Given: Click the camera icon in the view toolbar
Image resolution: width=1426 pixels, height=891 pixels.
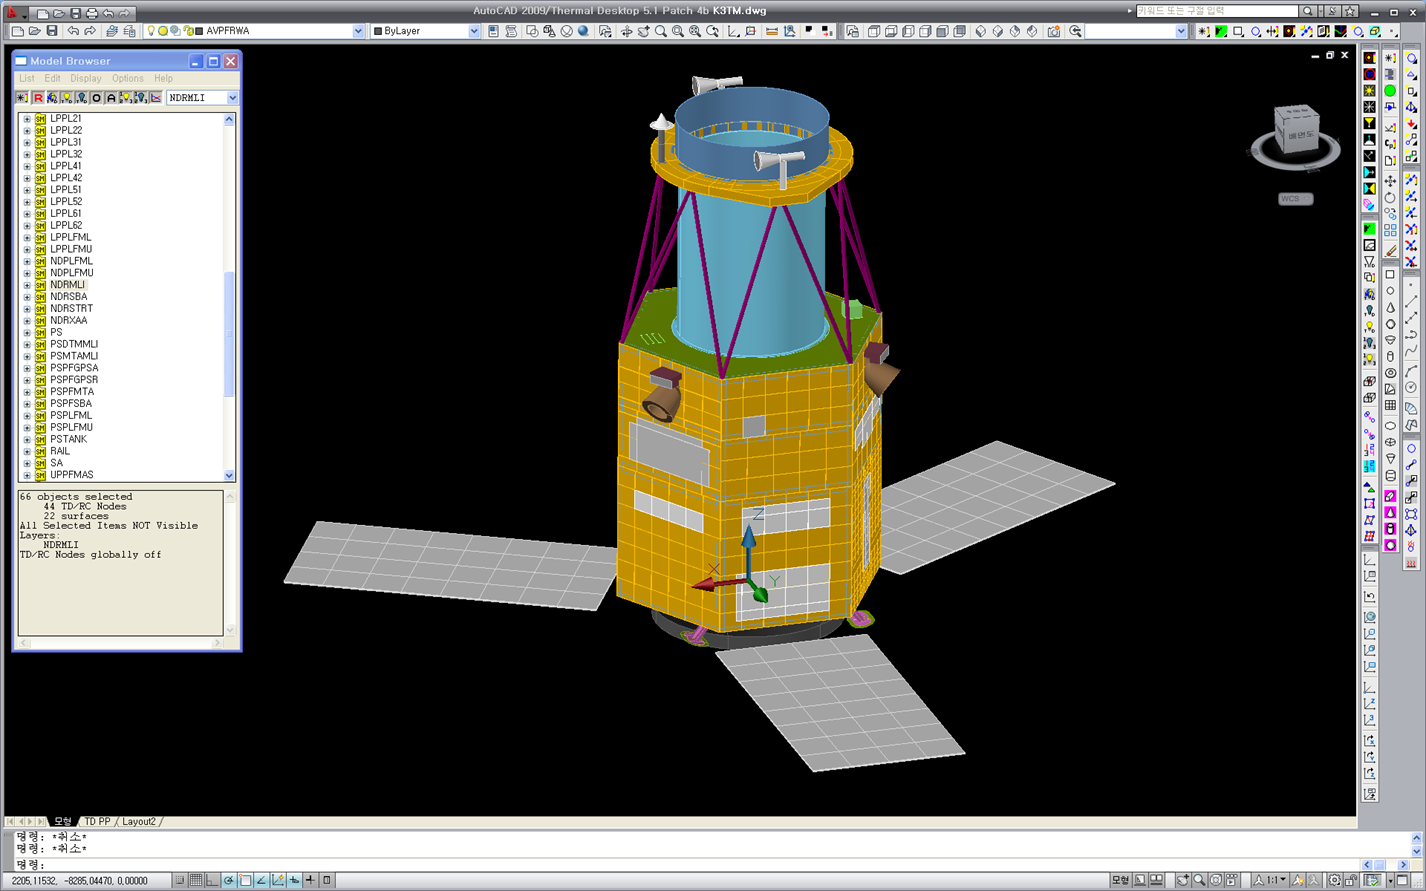Looking at the screenshot, I should pos(1054,31).
